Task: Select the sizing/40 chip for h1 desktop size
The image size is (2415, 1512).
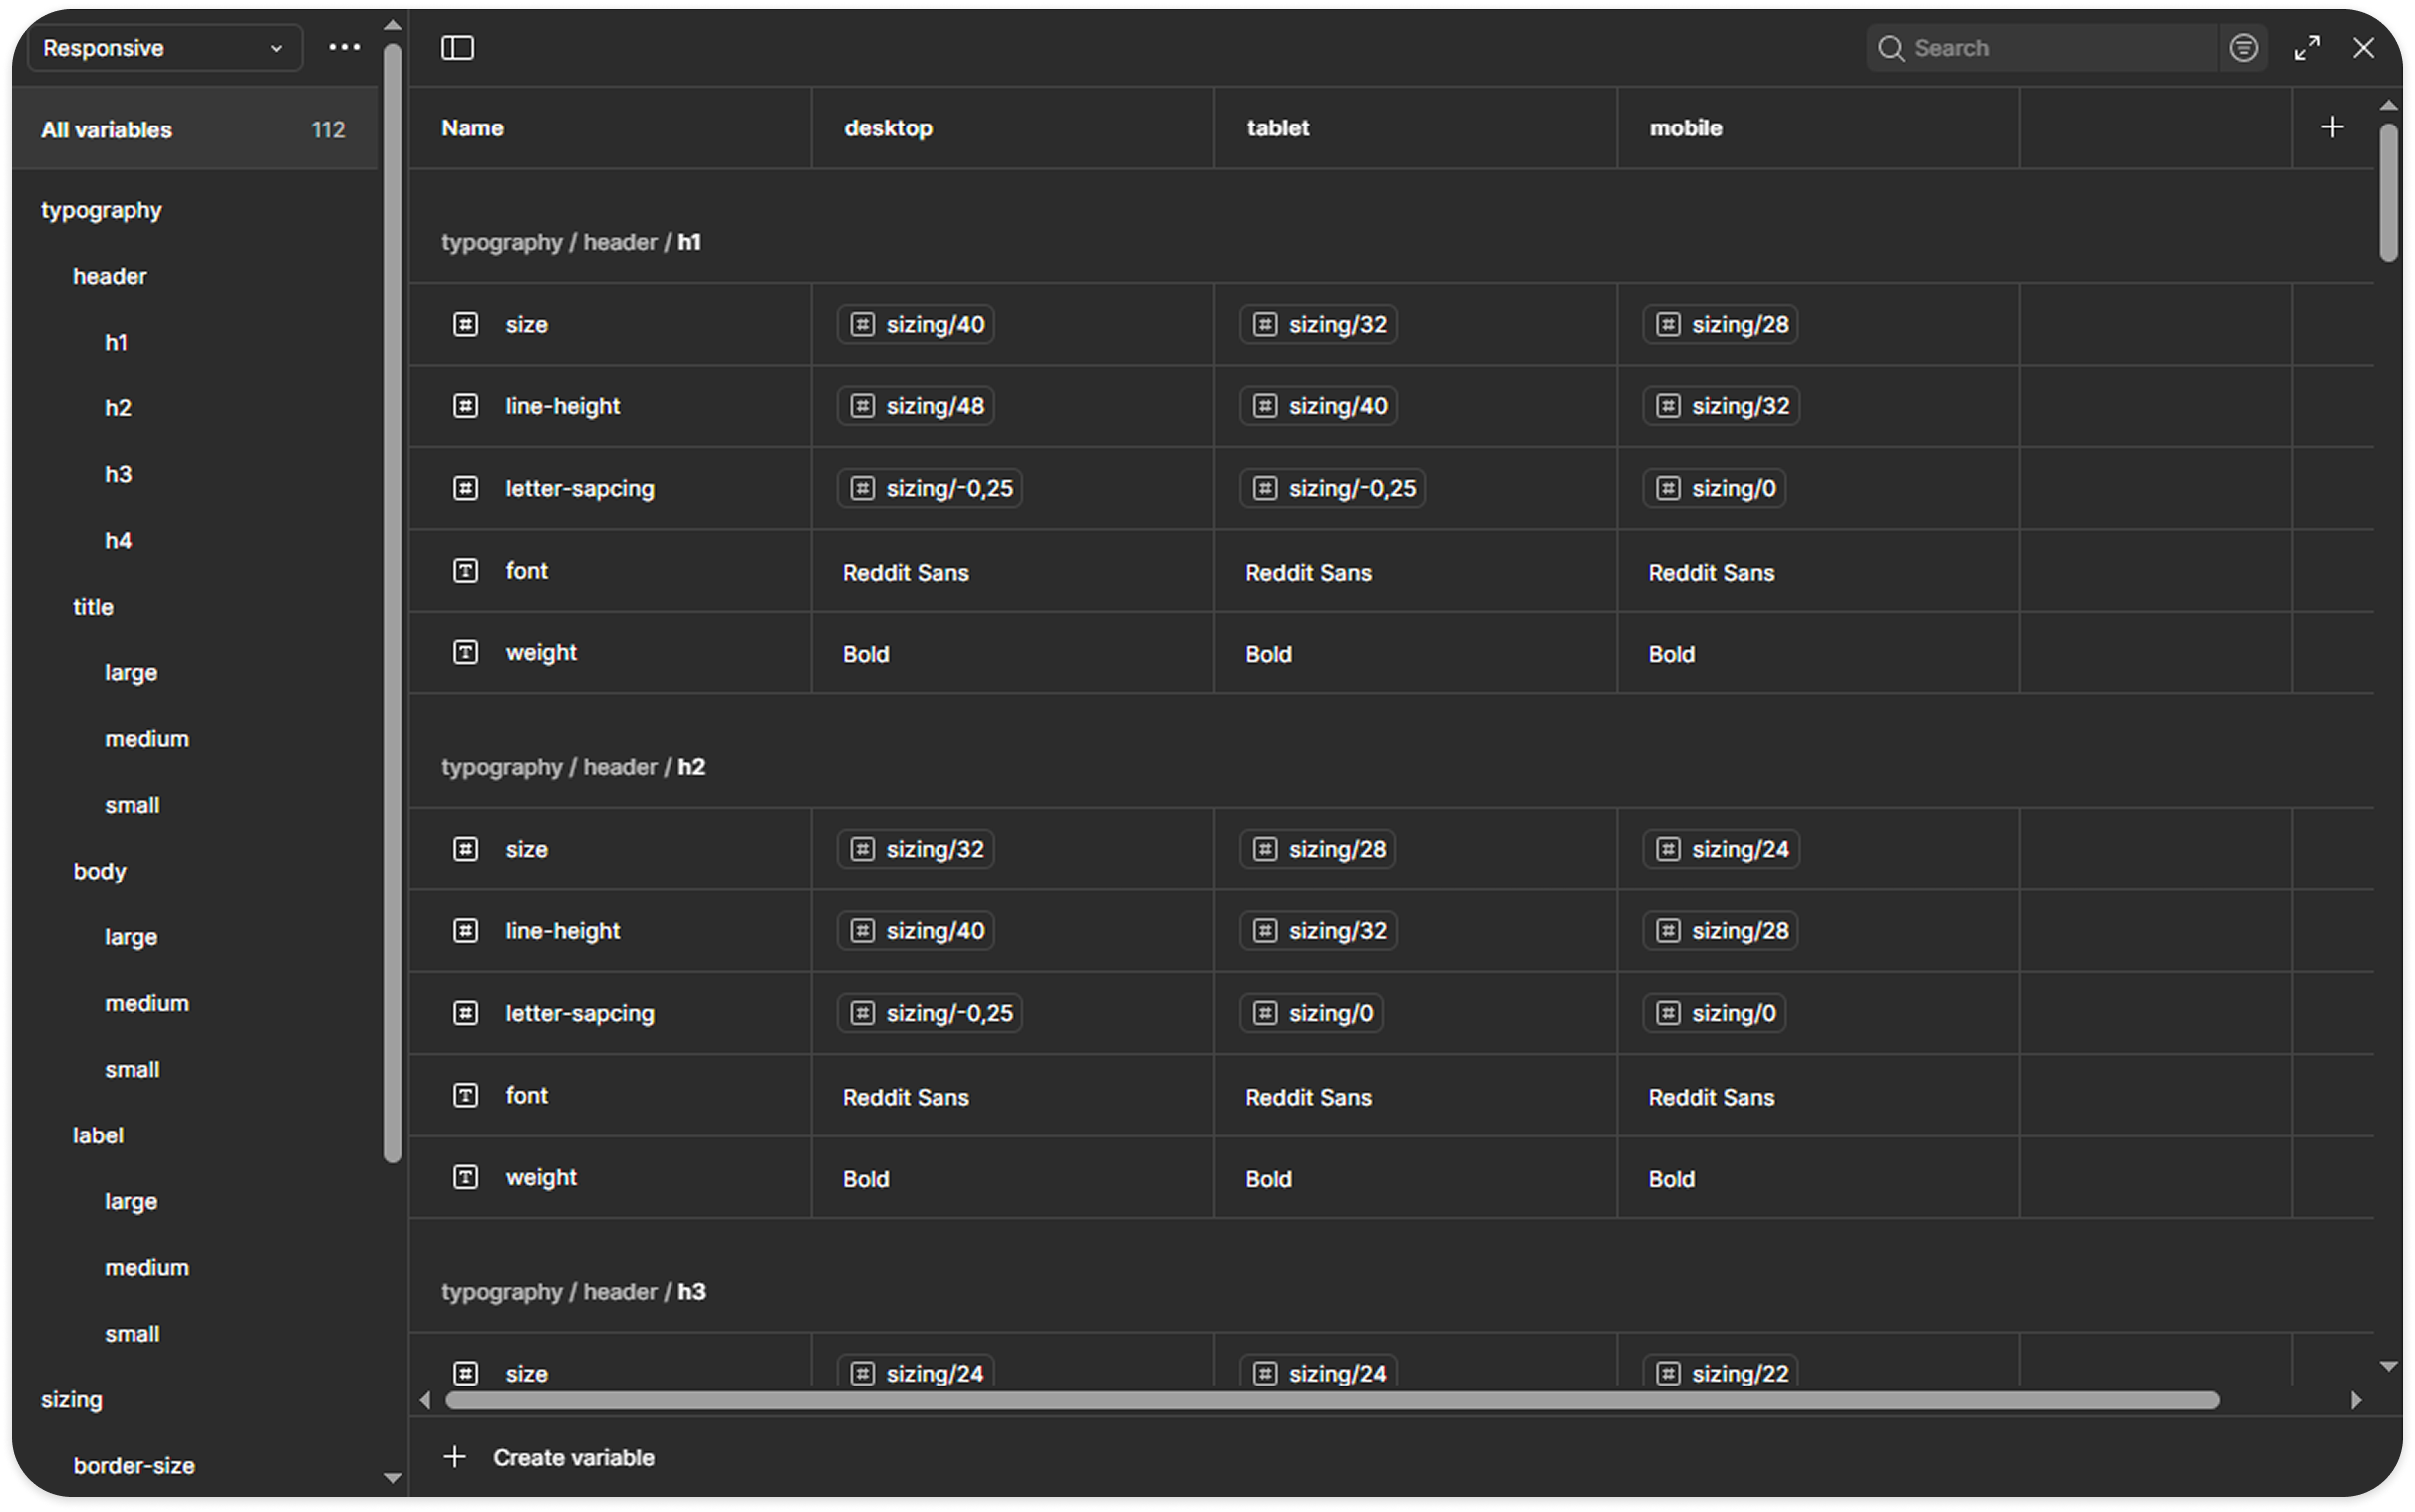Action: click(x=914, y=323)
